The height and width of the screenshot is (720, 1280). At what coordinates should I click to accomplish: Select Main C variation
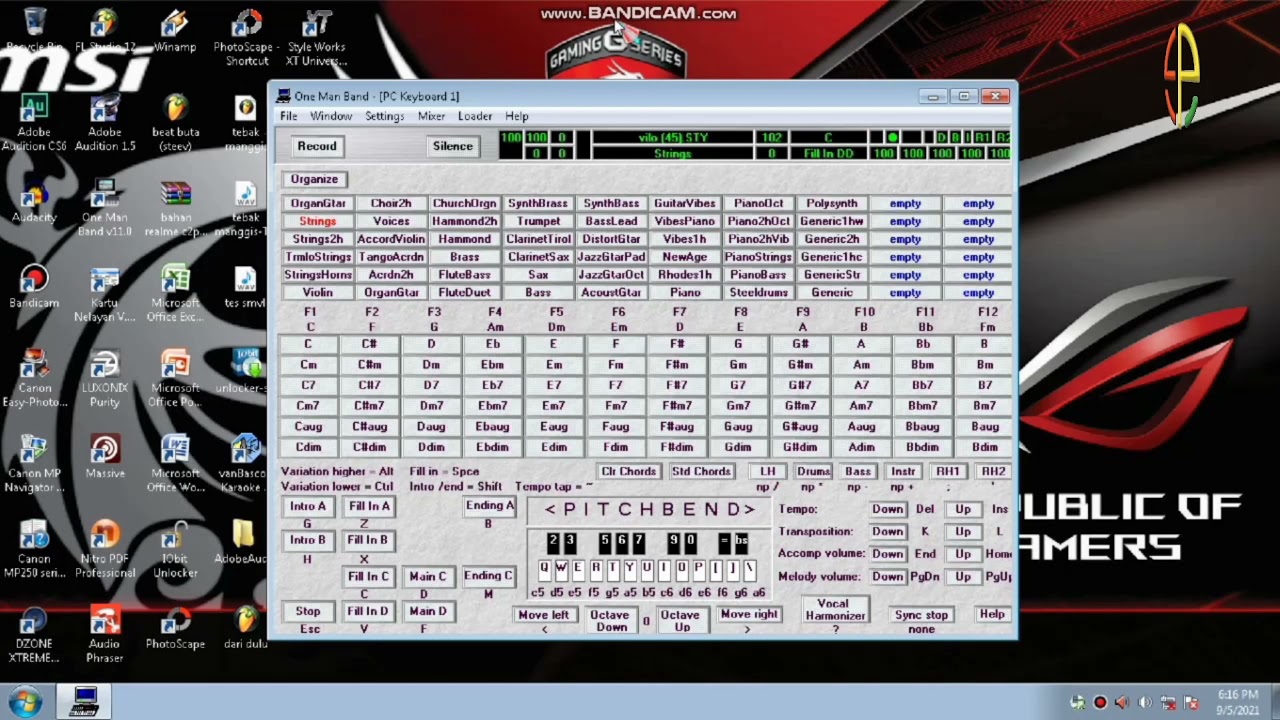(x=427, y=576)
